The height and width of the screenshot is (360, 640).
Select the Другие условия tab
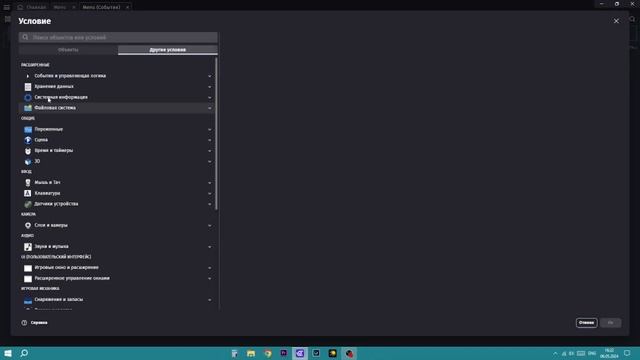(x=168, y=50)
